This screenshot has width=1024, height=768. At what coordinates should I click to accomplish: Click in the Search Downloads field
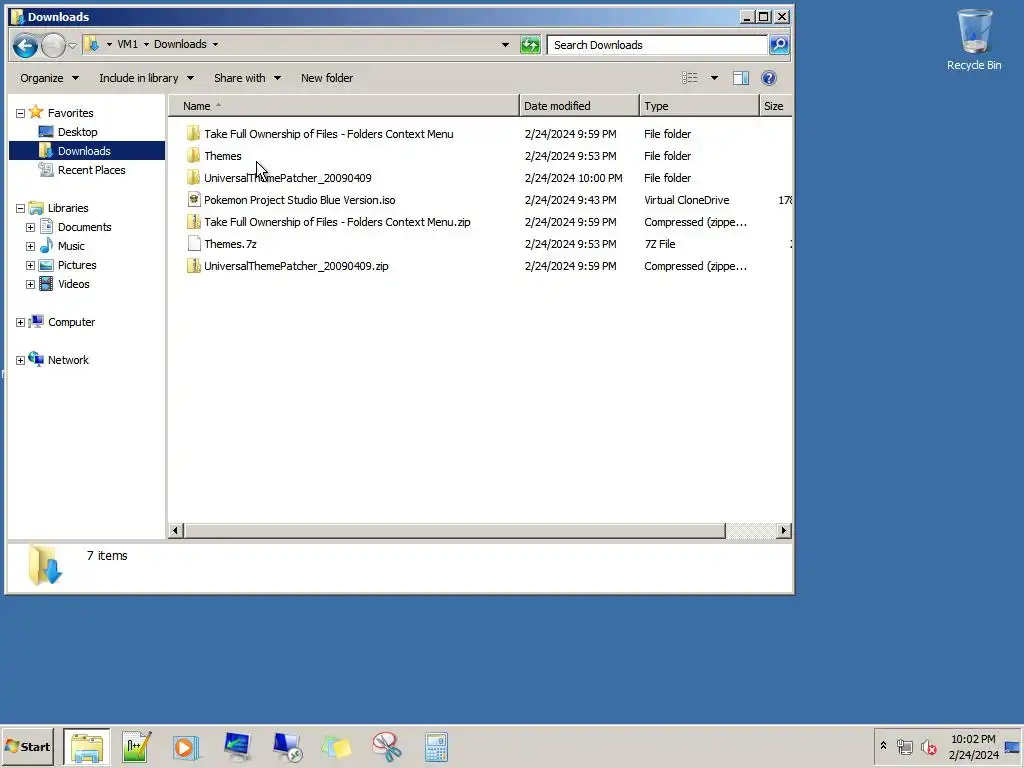(x=657, y=44)
